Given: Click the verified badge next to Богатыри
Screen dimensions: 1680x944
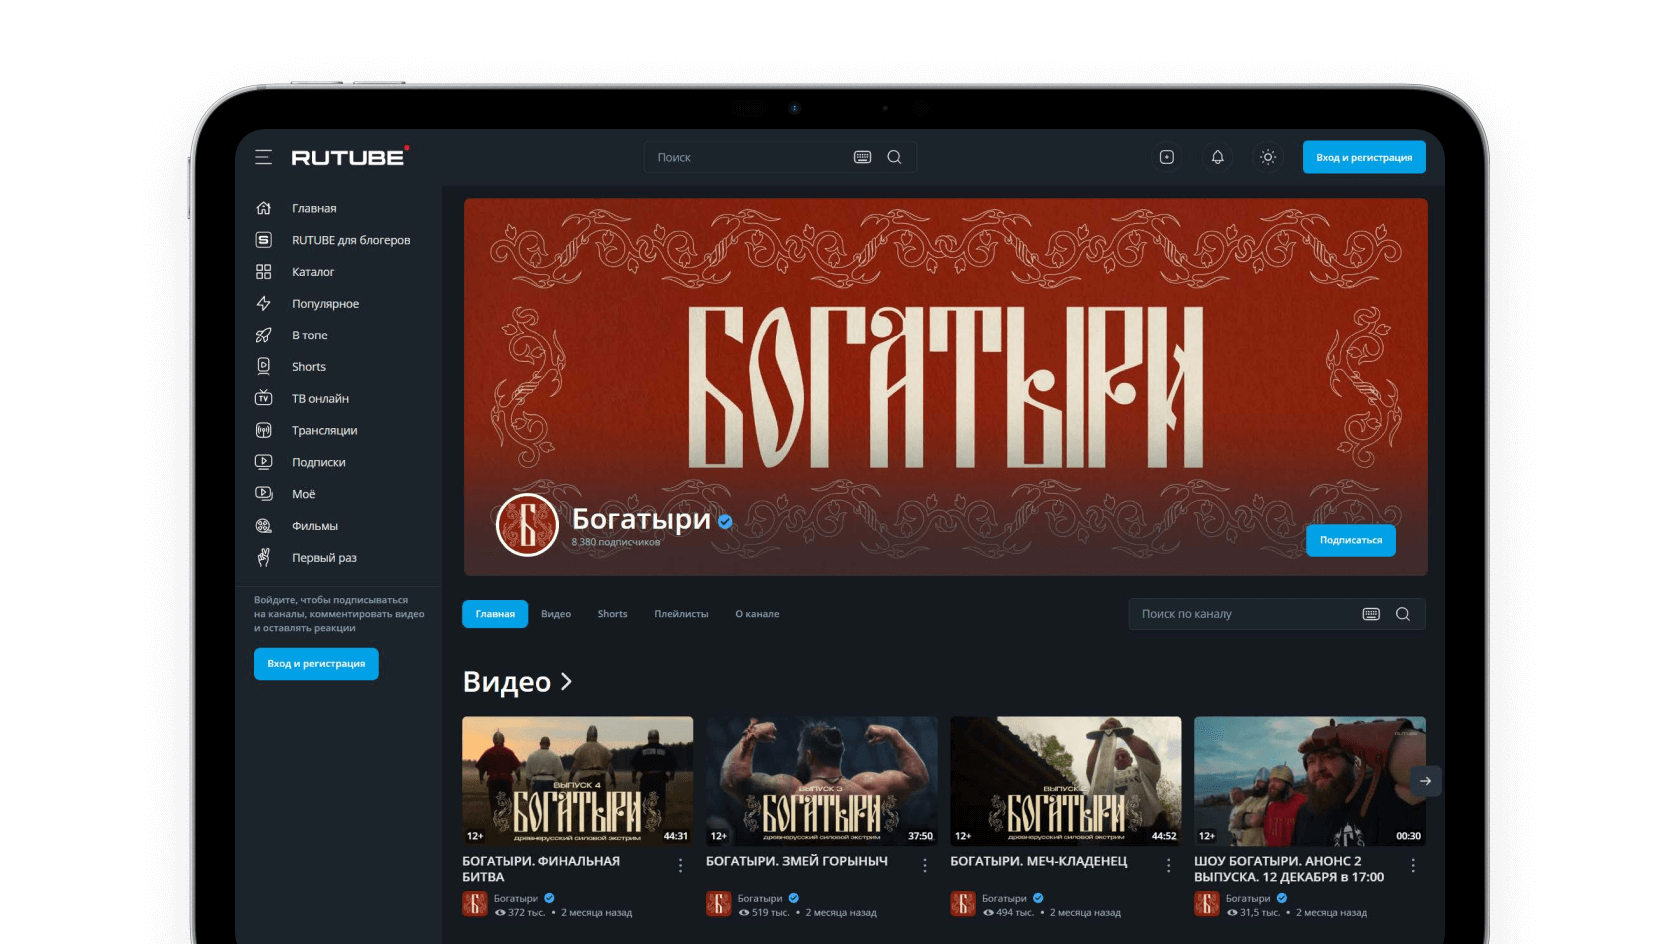Looking at the screenshot, I should click(725, 521).
